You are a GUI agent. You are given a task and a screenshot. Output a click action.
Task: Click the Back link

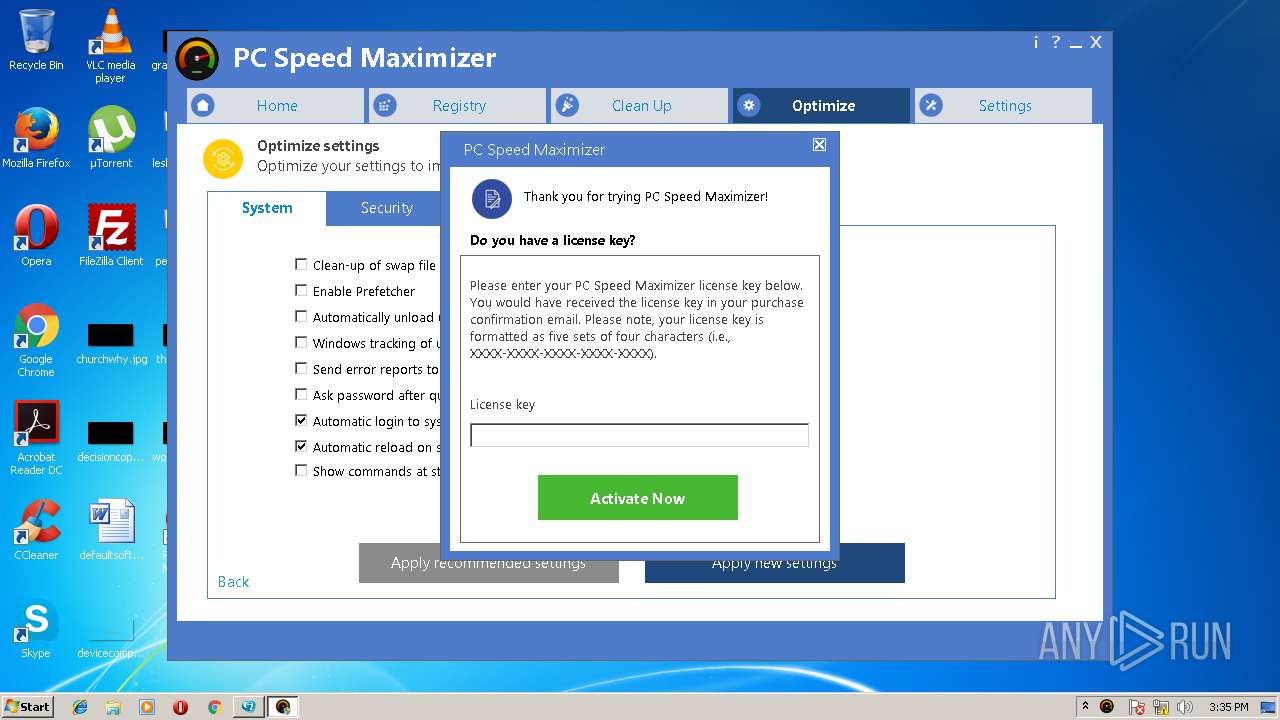pyautogui.click(x=233, y=582)
